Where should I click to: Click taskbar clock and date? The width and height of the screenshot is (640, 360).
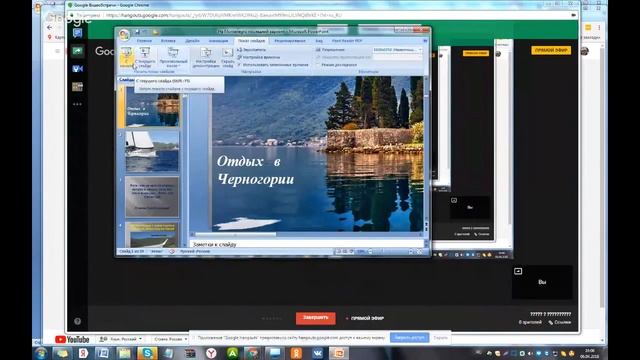coord(590,353)
